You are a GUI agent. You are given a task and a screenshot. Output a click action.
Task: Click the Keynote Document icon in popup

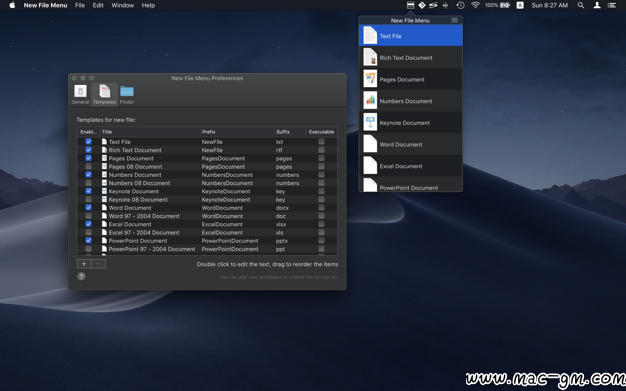click(370, 123)
